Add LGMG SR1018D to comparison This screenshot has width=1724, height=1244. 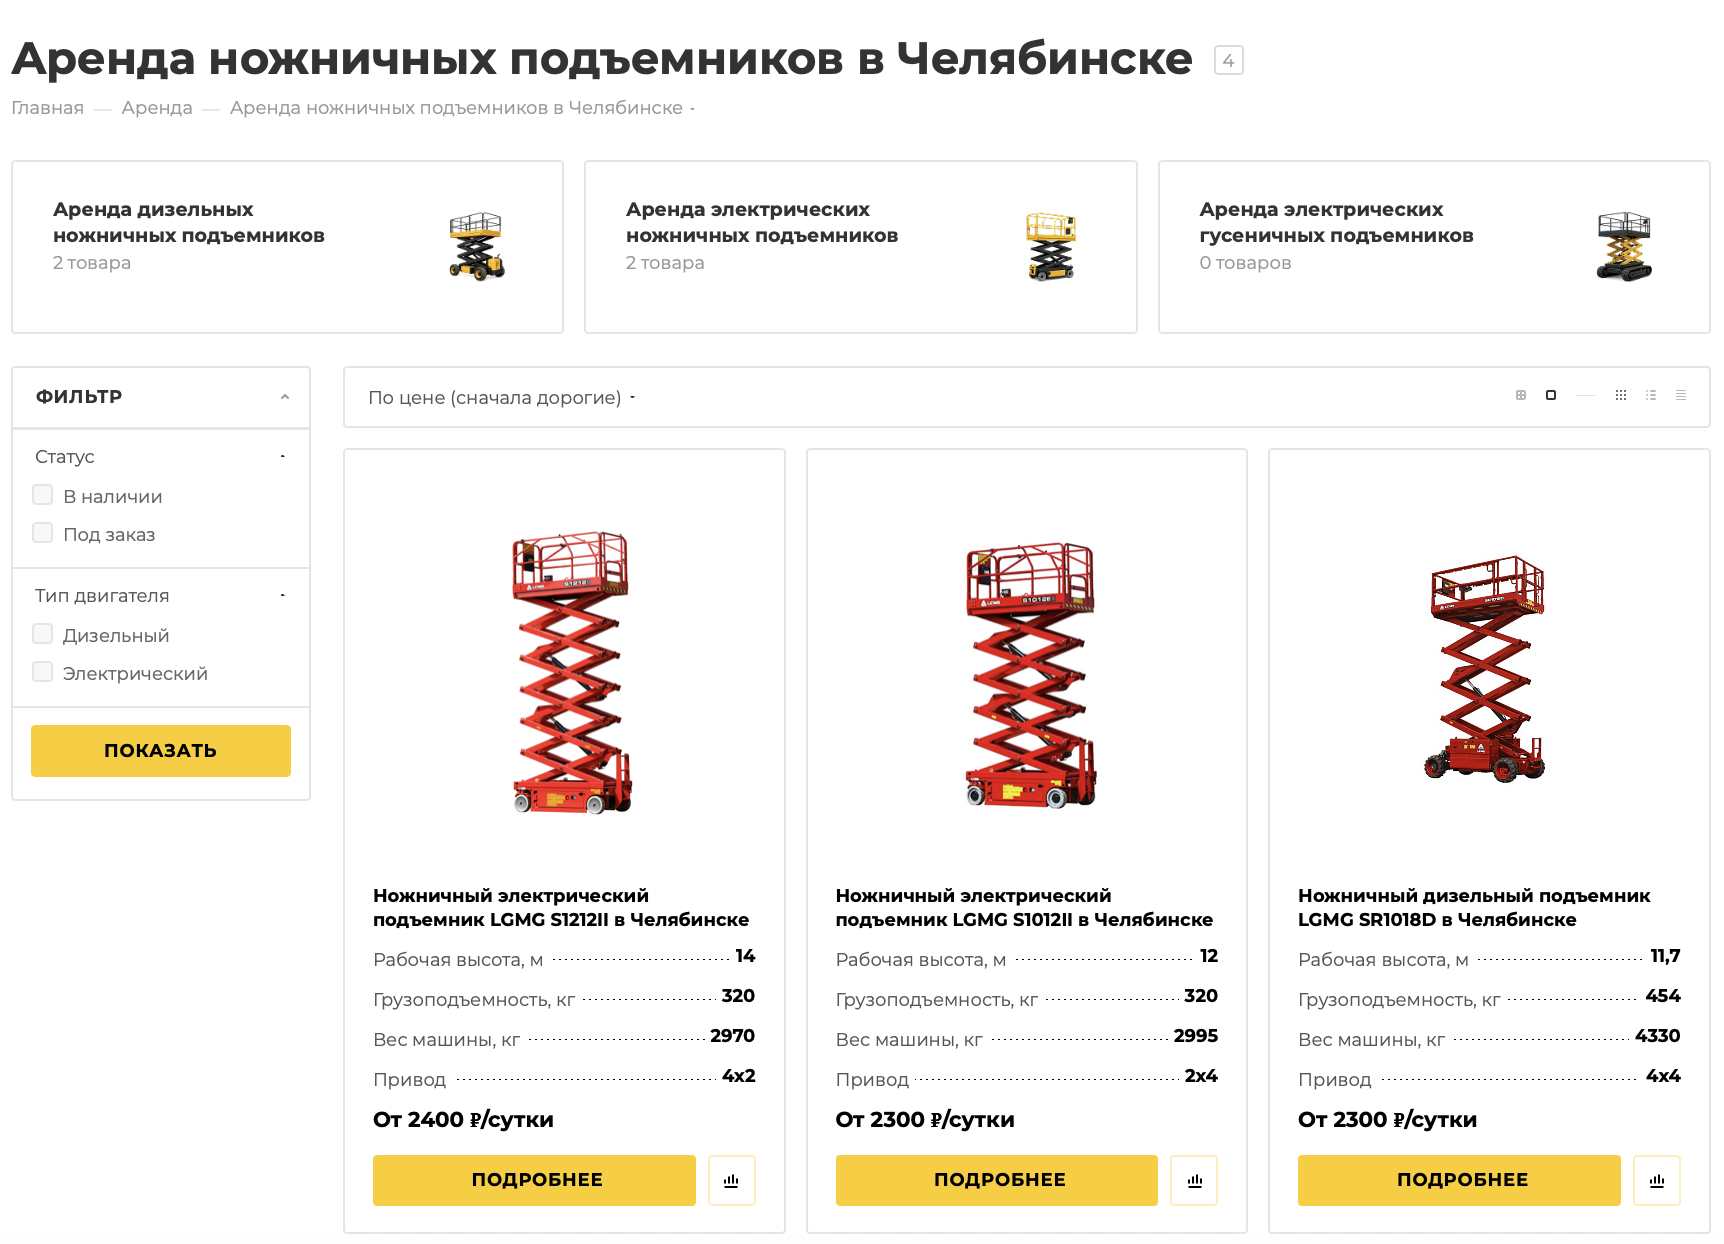coord(1657,1181)
